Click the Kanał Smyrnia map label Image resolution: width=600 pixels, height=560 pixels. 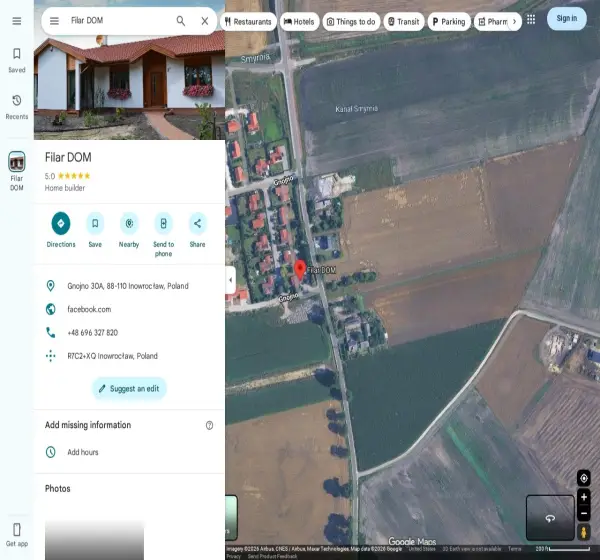click(357, 109)
